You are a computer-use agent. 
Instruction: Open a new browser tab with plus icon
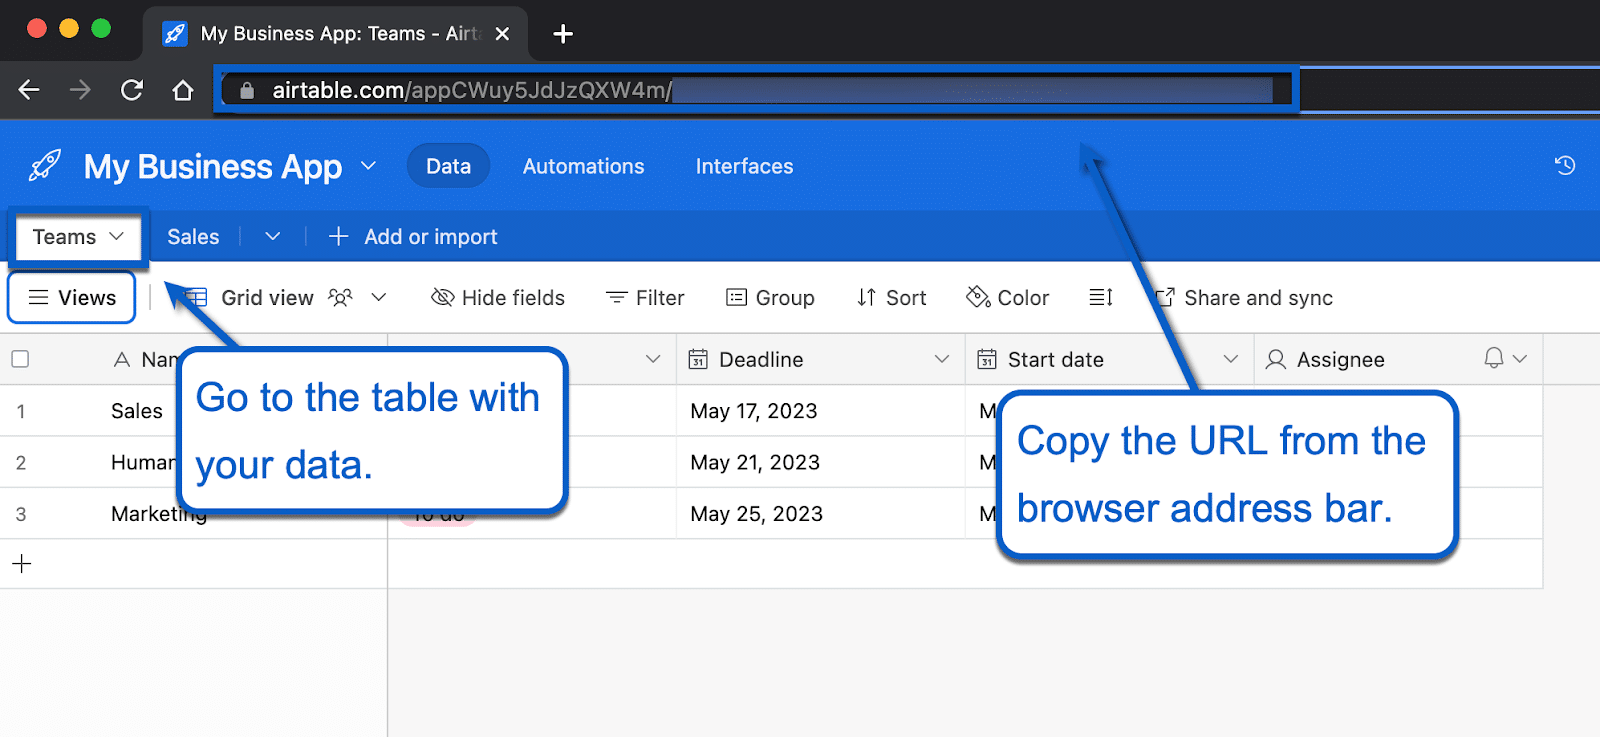(x=563, y=34)
